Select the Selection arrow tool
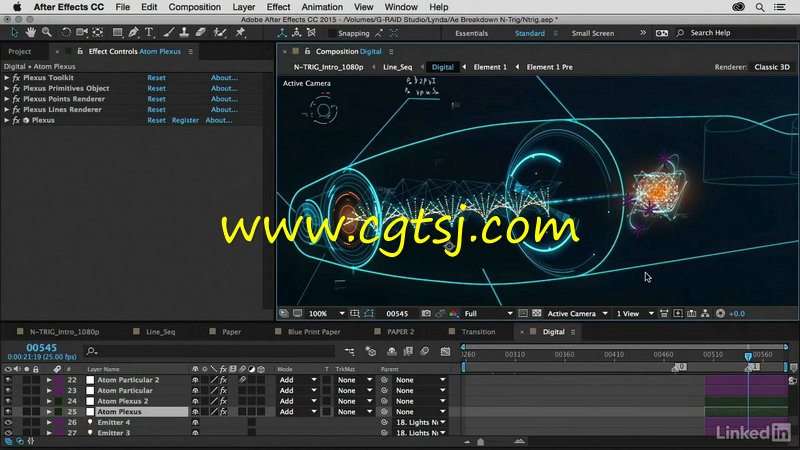This screenshot has width=800, height=450. [x=14, y=33]
